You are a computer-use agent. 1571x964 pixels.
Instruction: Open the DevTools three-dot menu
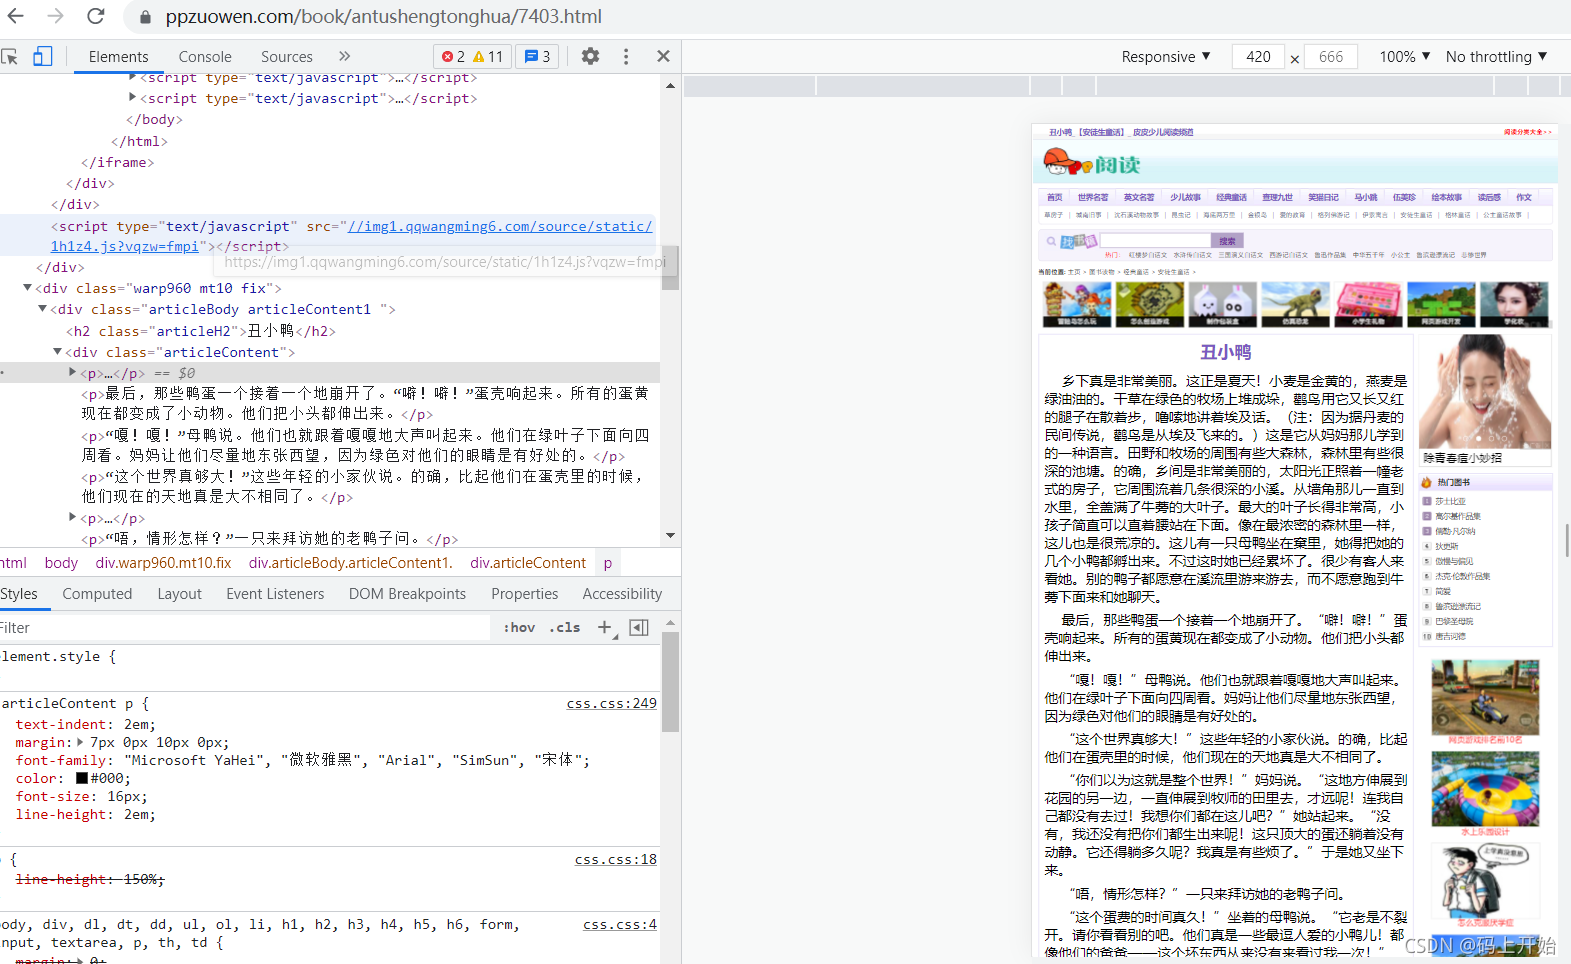[x=626, y=56]
